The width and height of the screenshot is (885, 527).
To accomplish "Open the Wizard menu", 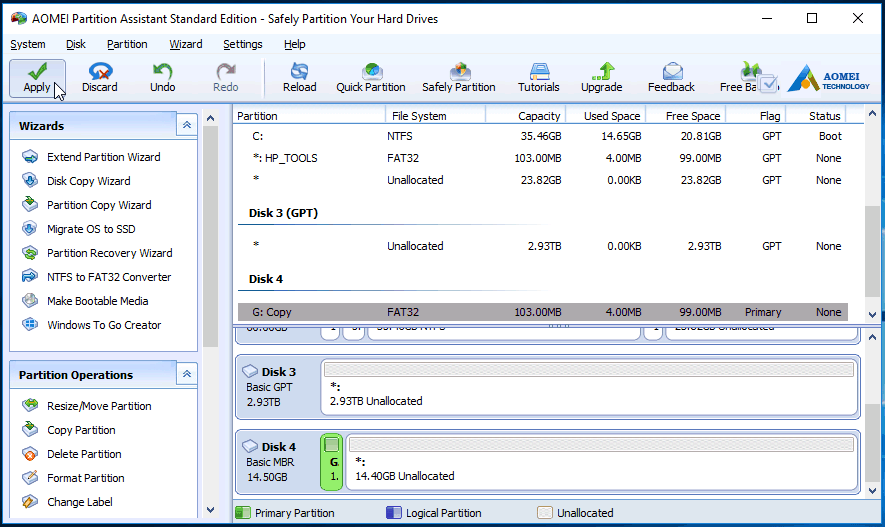I will tap(186, 44).
